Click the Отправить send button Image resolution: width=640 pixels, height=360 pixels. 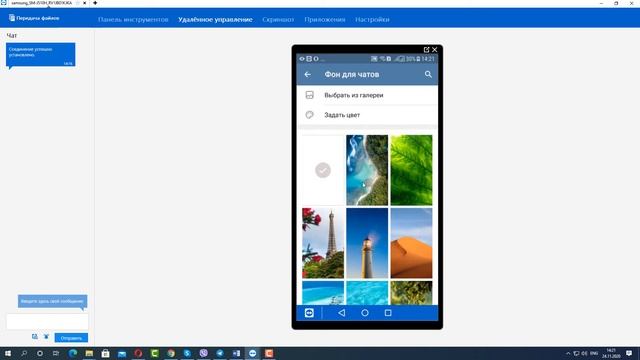coord(71,338)
